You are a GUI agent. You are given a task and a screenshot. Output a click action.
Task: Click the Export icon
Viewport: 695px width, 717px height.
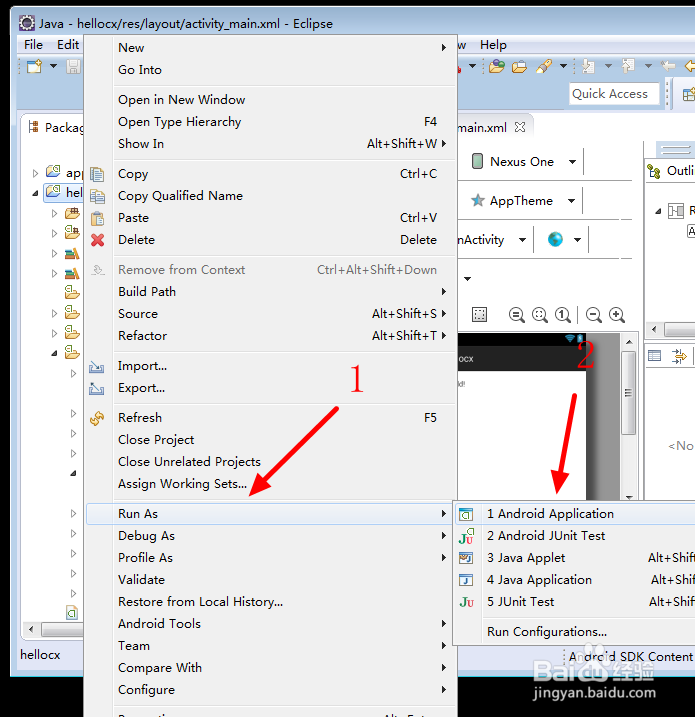tap(96, 388)
